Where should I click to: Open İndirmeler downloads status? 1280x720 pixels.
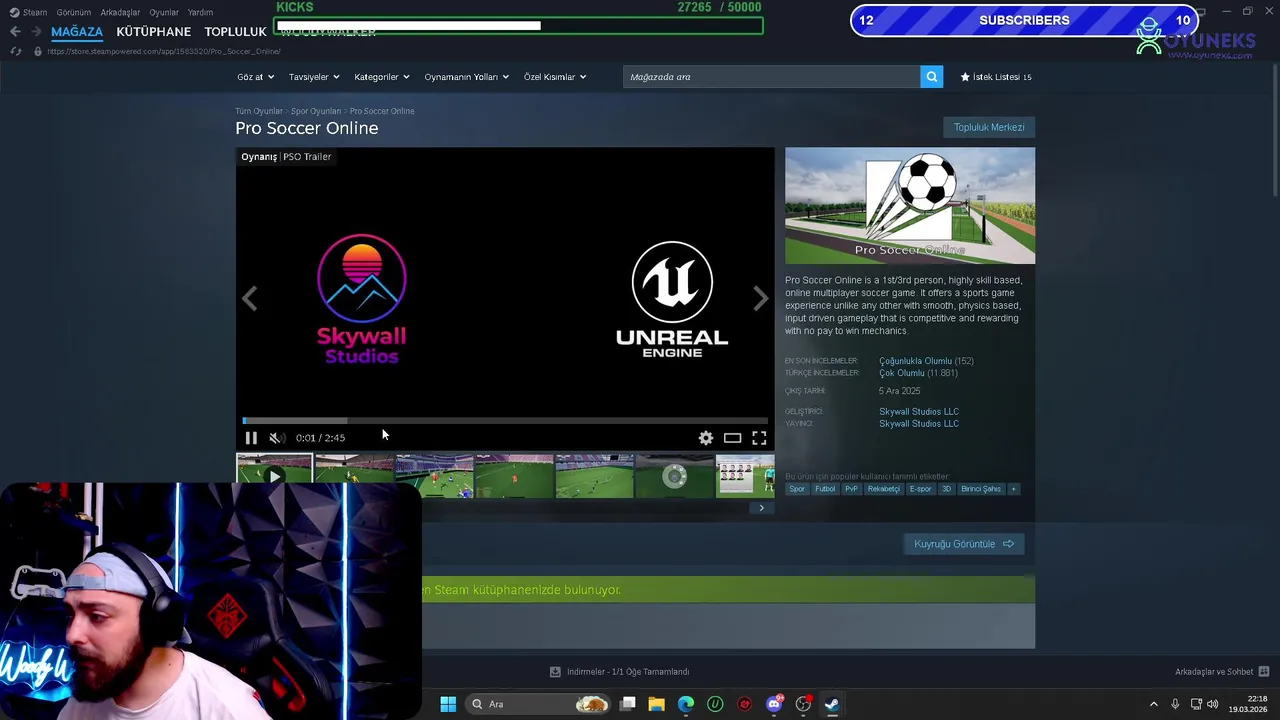[x=620, y=672]
